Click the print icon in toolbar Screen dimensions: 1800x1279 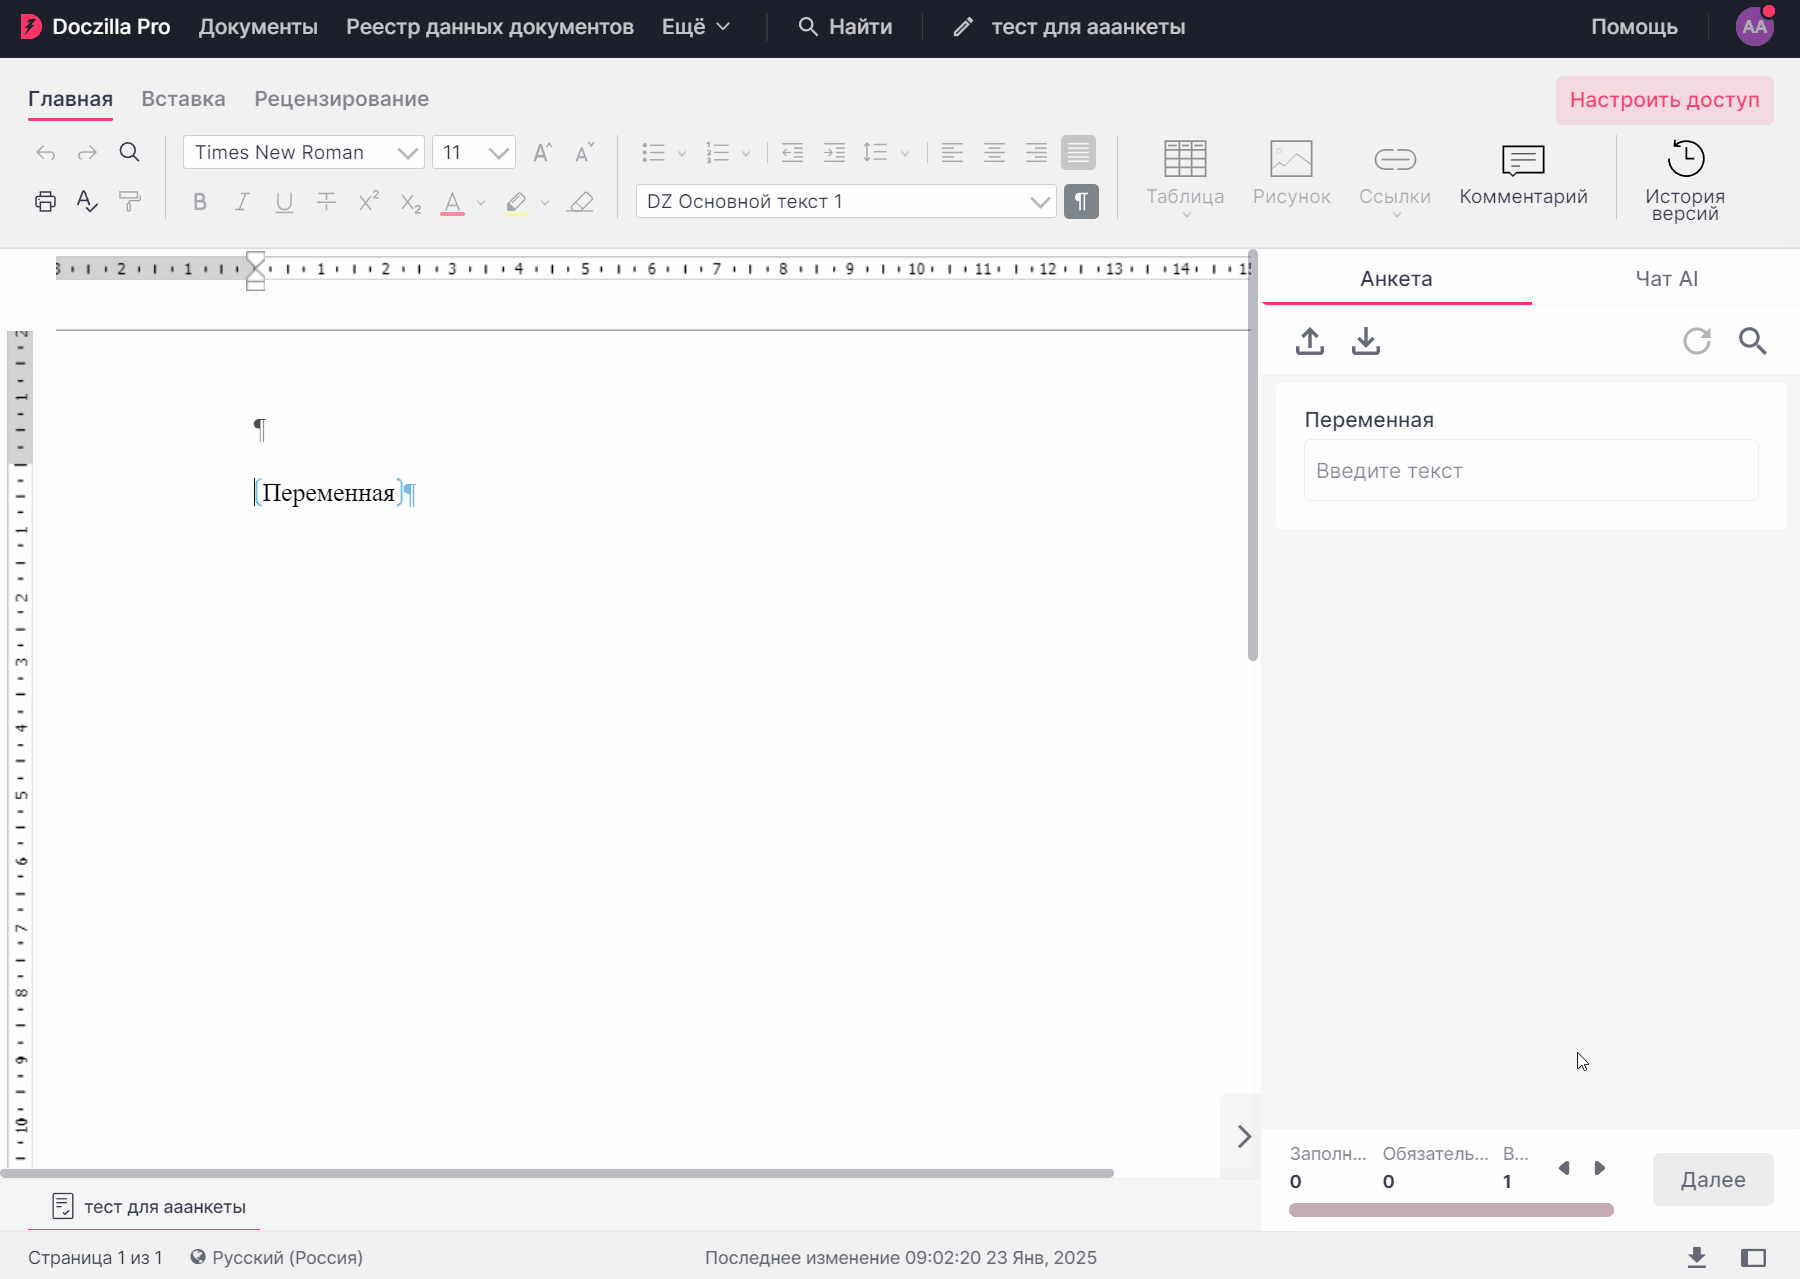click(x=45, y=202)
